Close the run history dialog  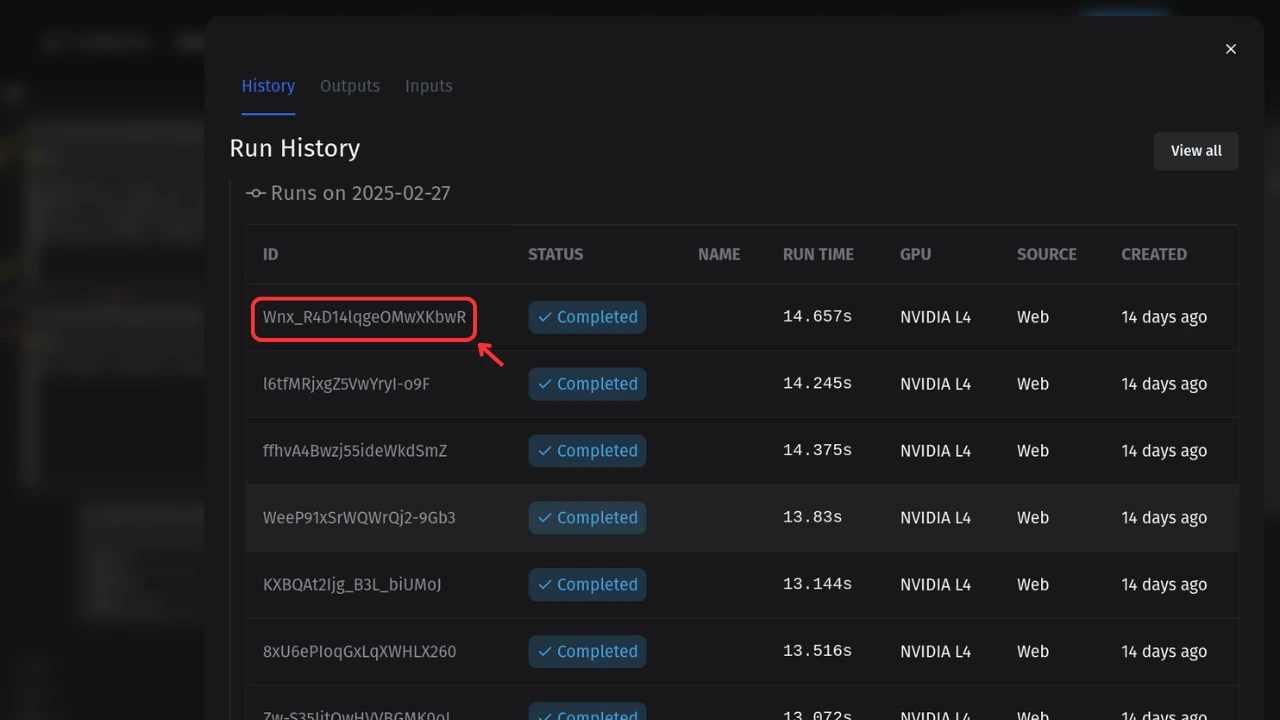coord(1231,49)
